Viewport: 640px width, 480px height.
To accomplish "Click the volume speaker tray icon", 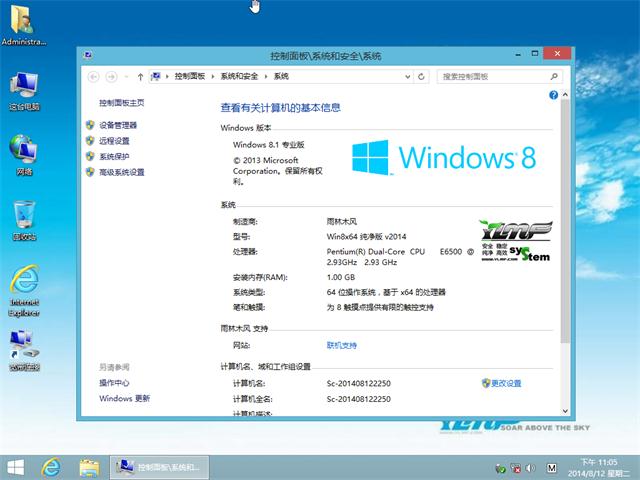I will 532,467.
